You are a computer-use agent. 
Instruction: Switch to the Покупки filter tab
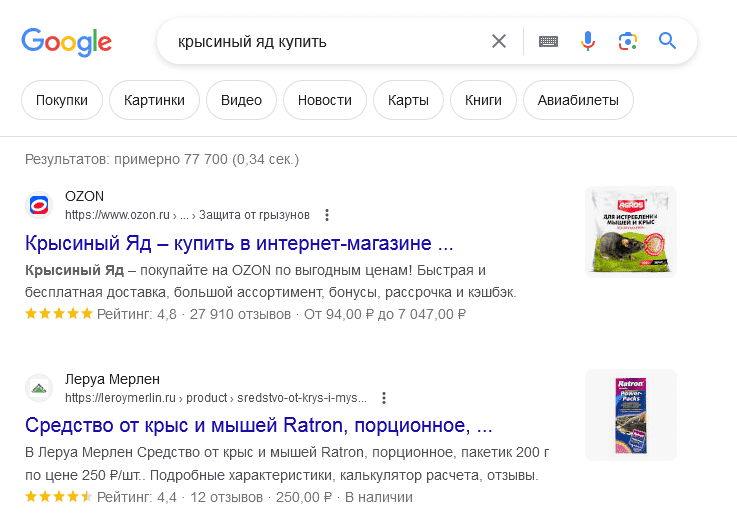(x=62, y=100)
